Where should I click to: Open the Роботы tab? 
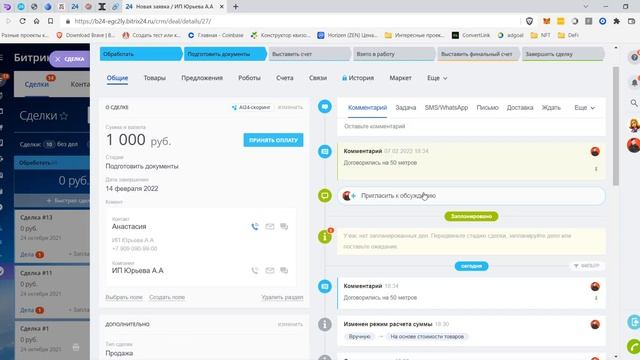(x=249, y=78)
